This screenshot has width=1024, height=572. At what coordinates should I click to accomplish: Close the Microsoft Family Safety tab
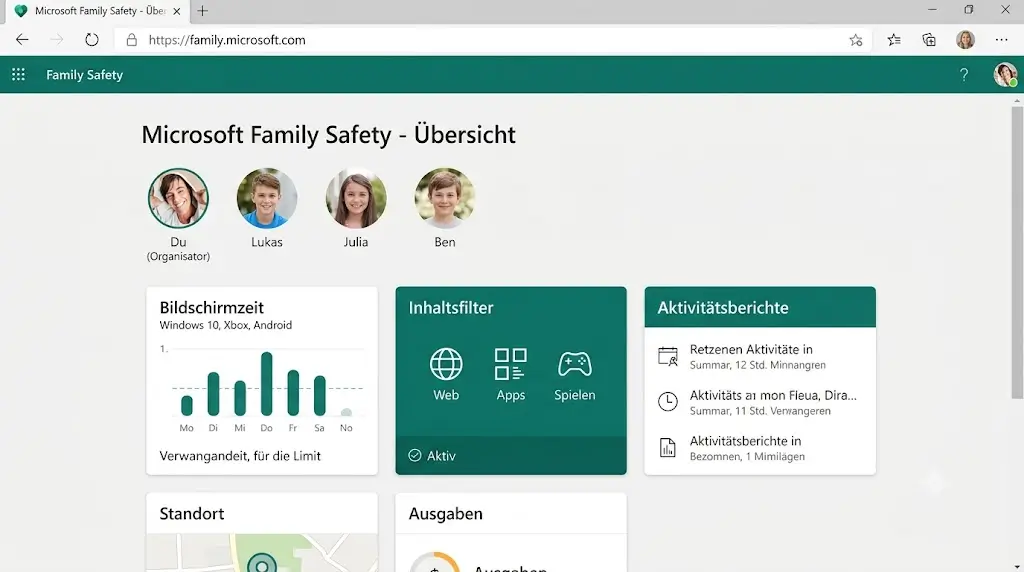pyautogui.click(x=176, y=11)
